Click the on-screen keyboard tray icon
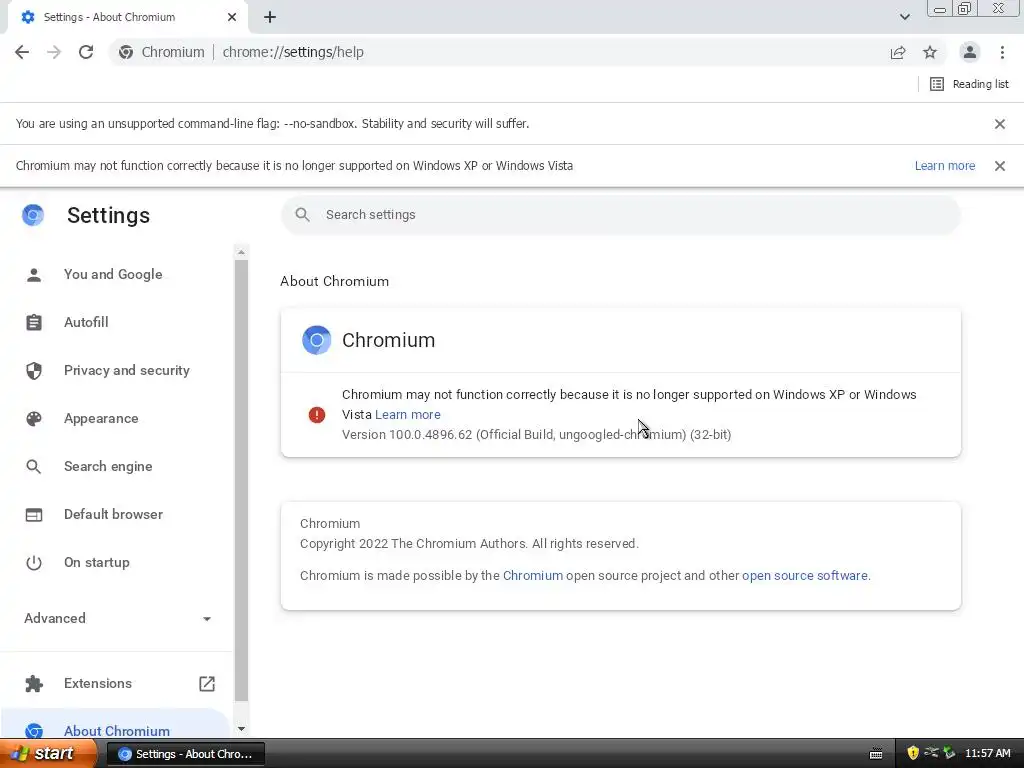This screenshot has height=768, width=1024. [876, 754]
